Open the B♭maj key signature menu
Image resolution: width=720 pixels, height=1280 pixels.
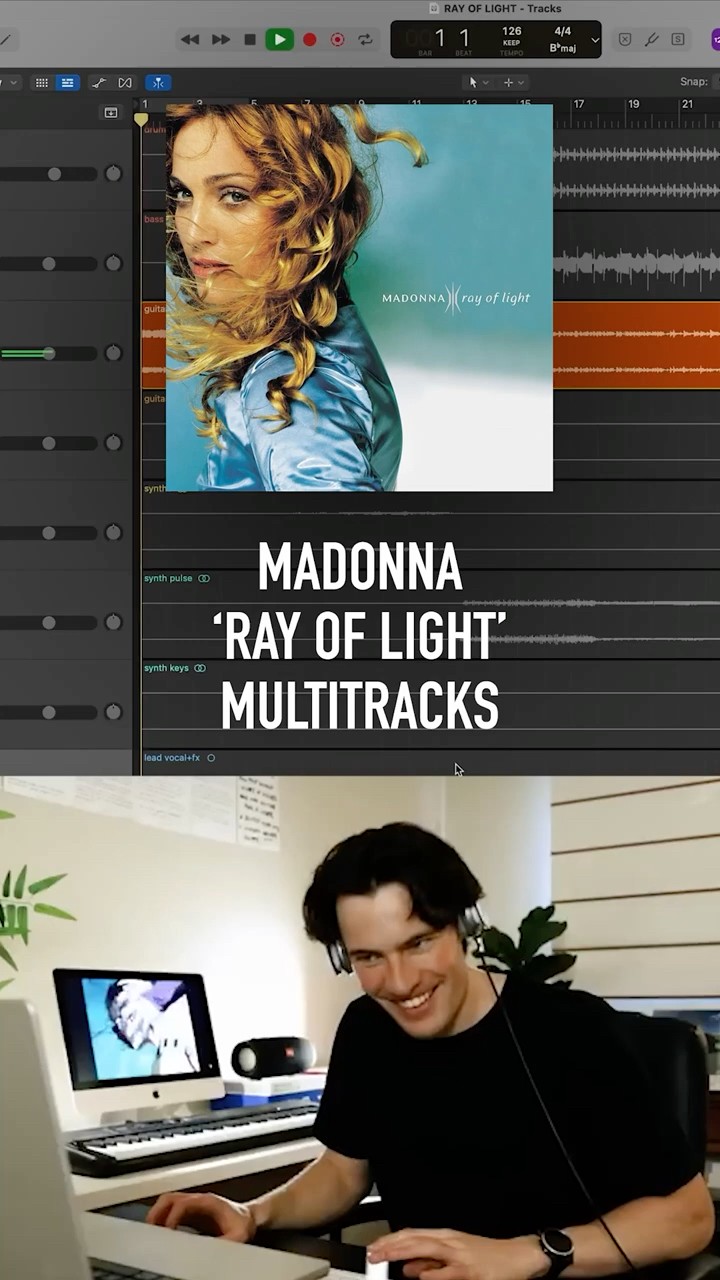[x=562, y=47]
